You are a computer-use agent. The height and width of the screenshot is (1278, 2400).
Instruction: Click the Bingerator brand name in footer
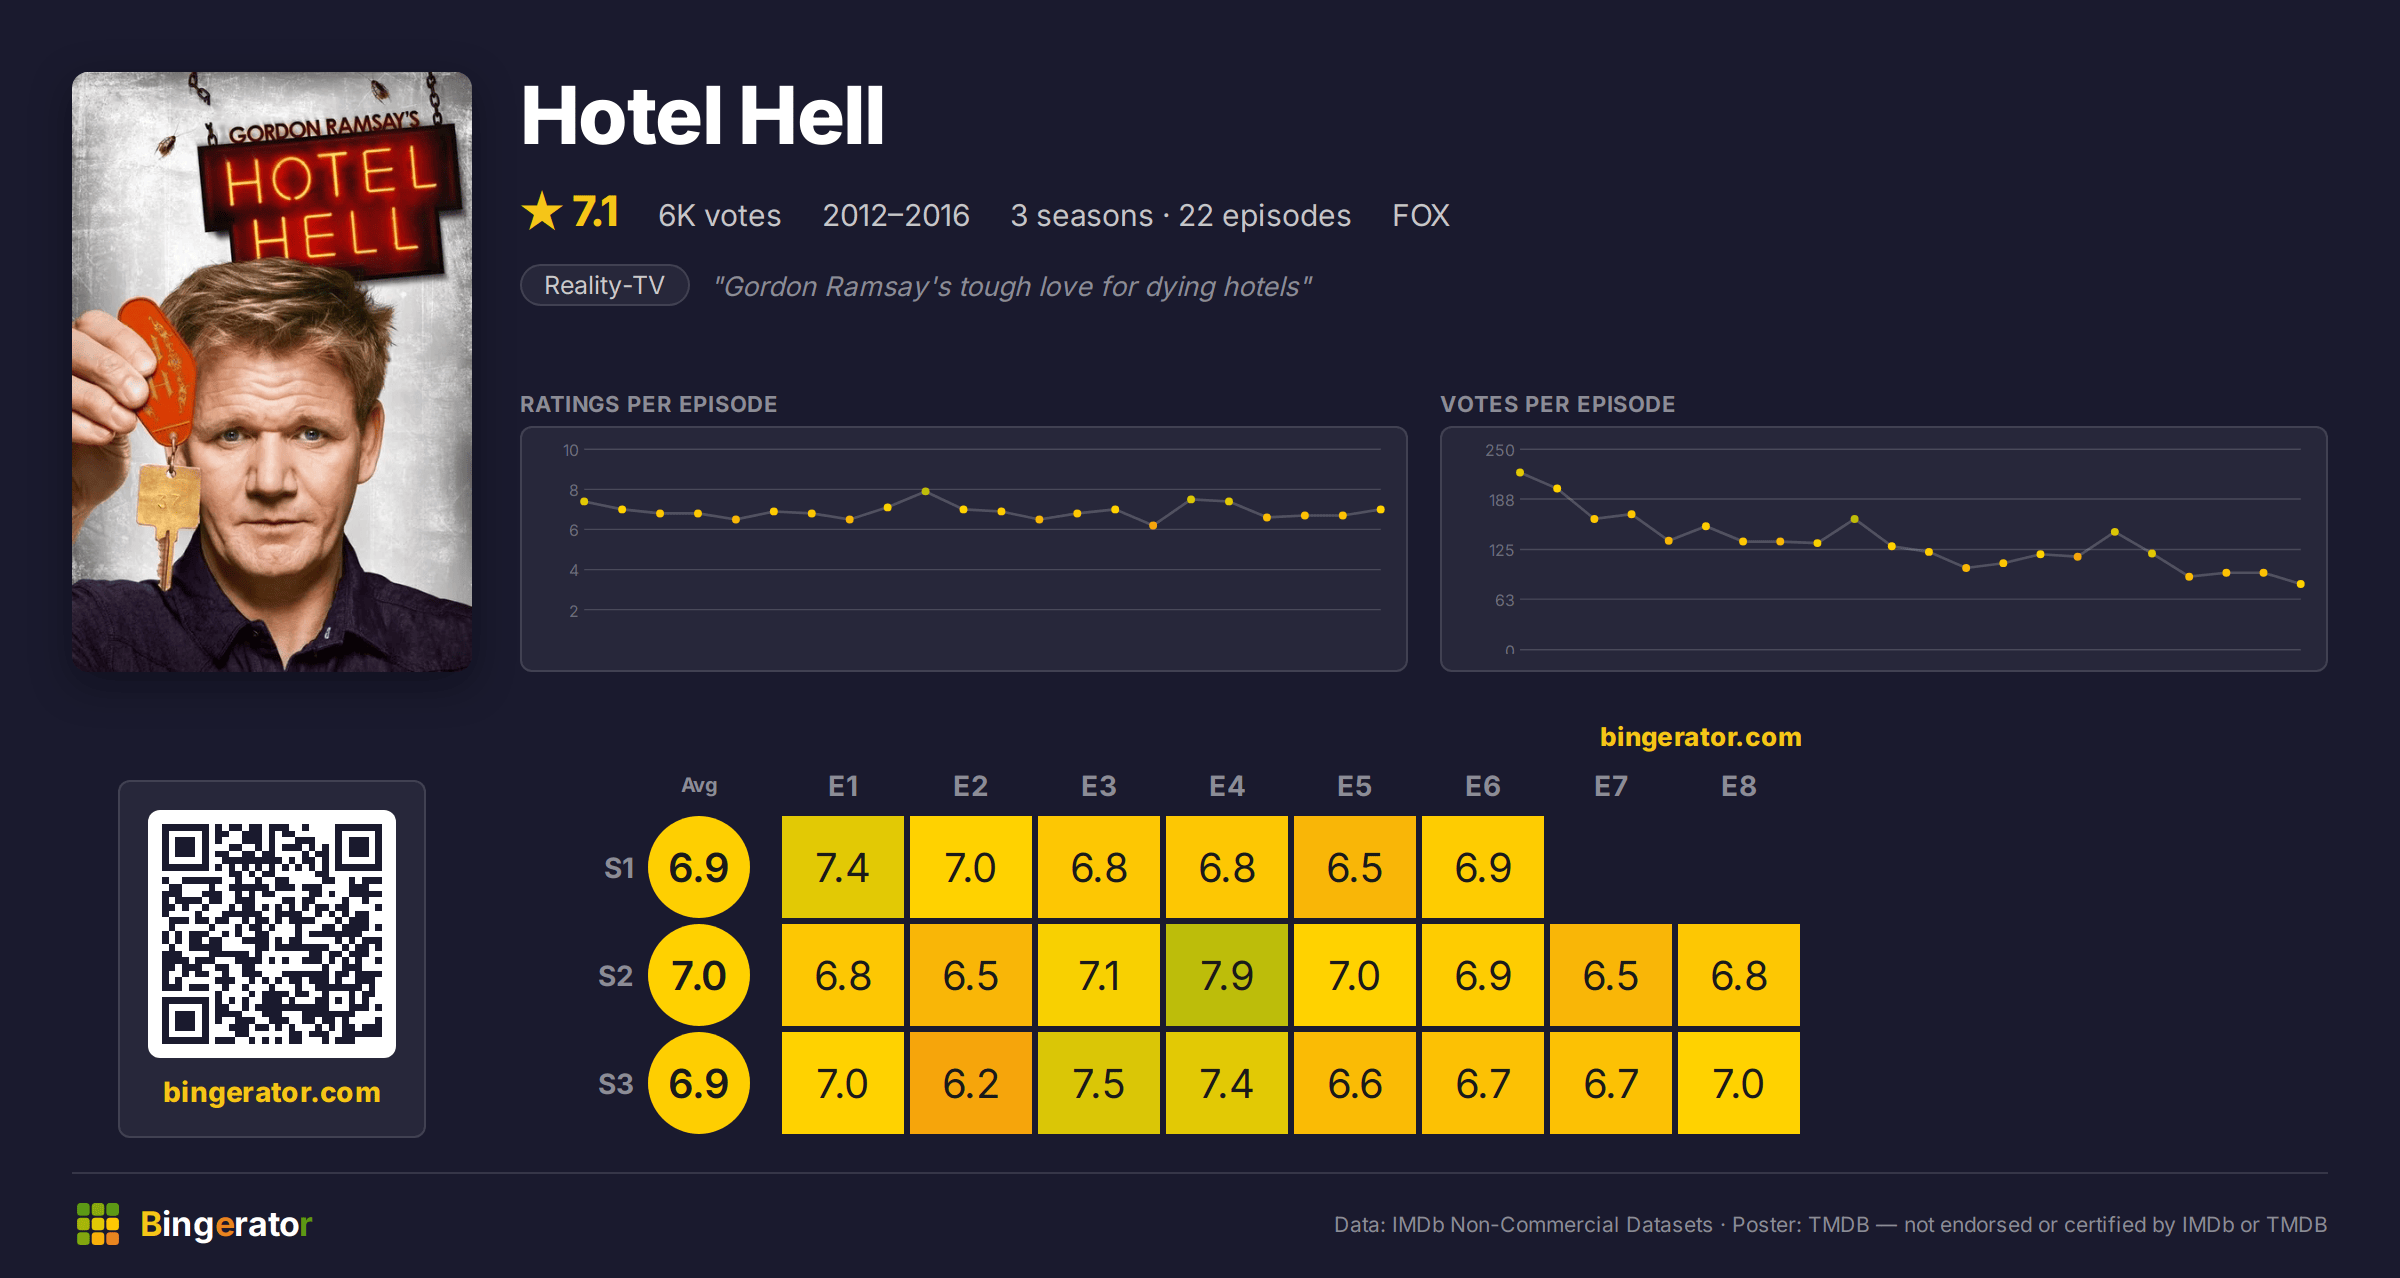226,1224
